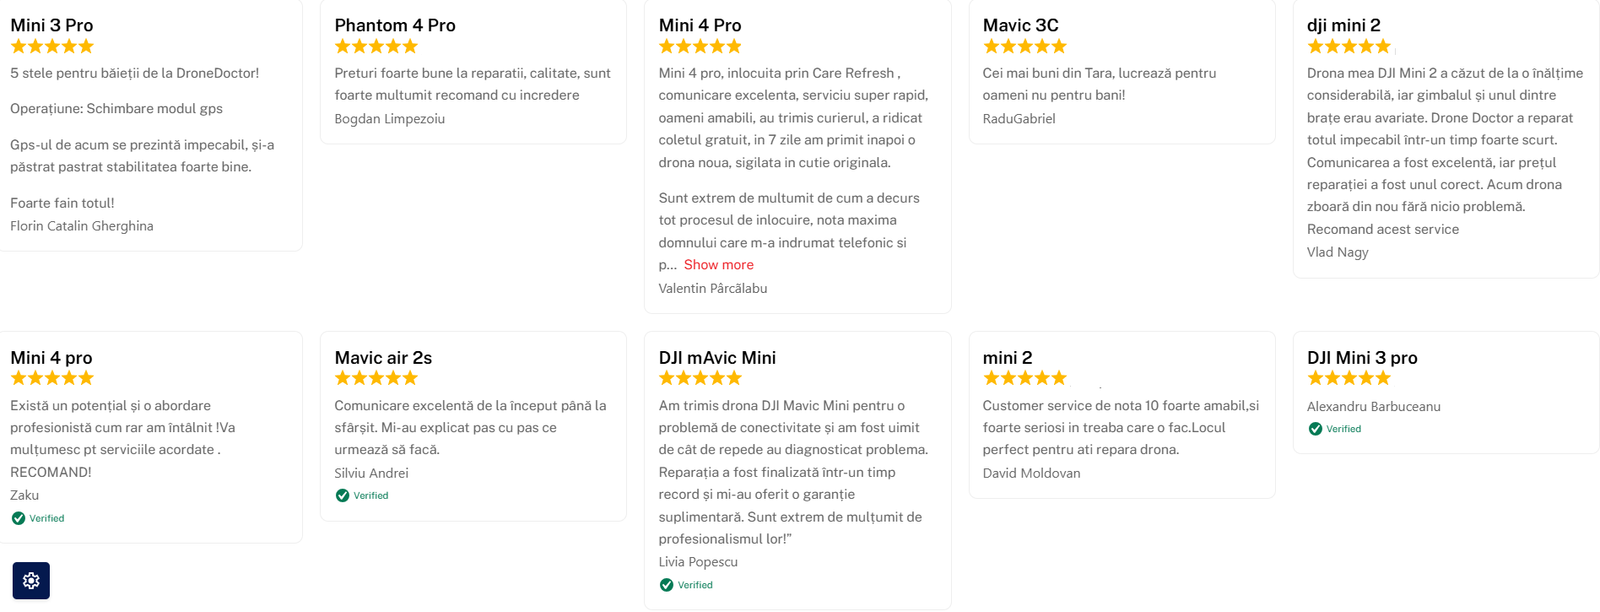The image size is (1600, 612).
Task: Click the Verified checkmark under Silviu Andrei
Action: coord(343,496)
